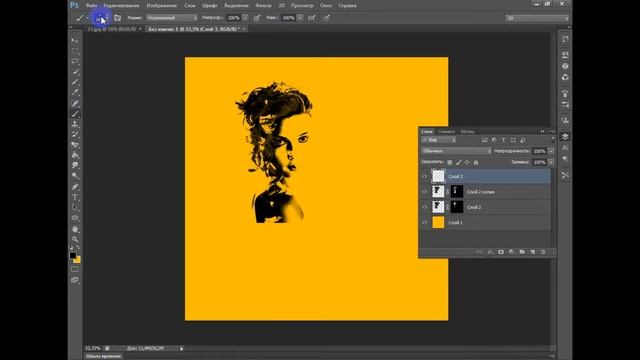640x360 pixels.
Task: Select the Crop tool
Action: coord(75,82)
